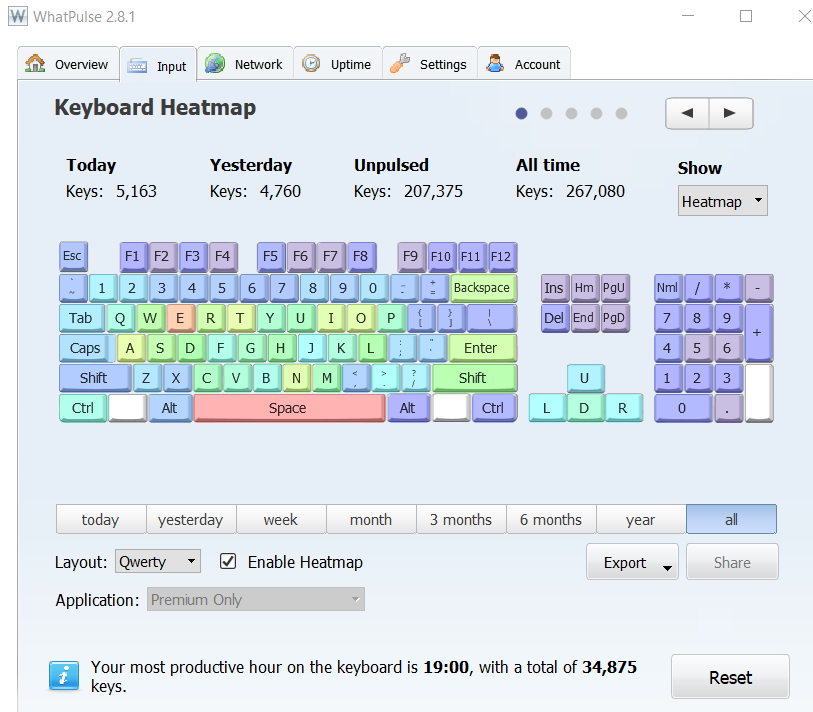
Task: Click the Yesterday keys value 4,760
Action: click(x=281, y=191)
